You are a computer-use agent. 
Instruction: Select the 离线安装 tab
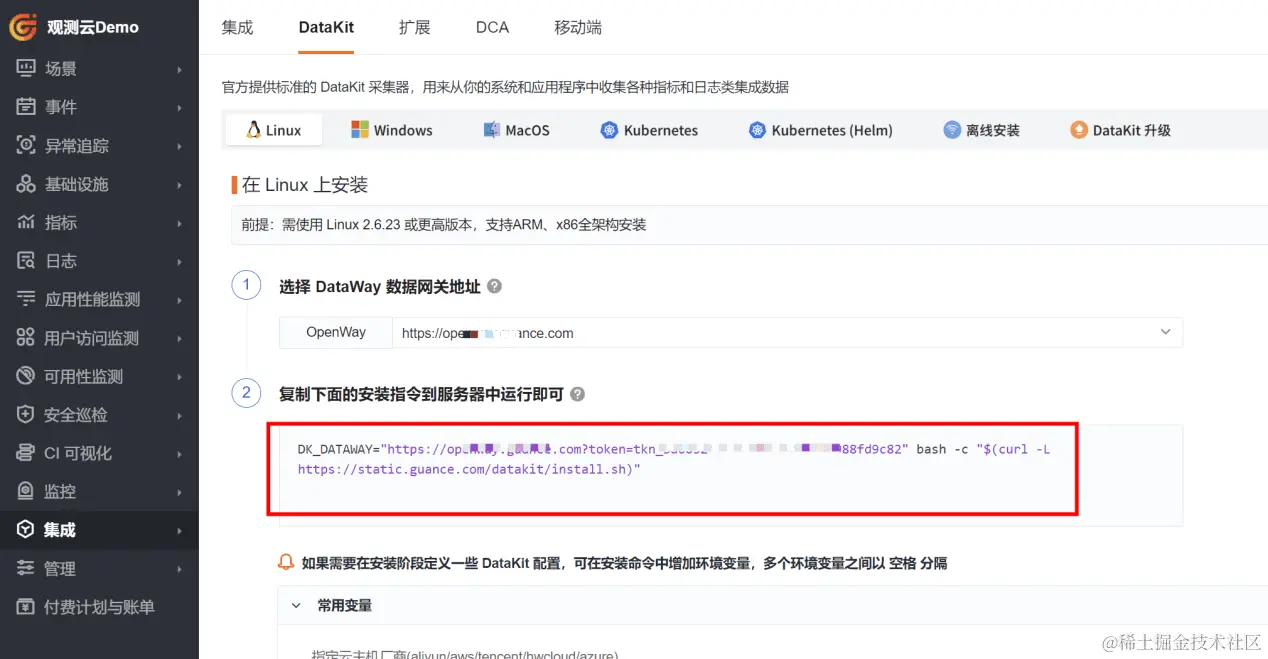[x=981, y=130]
